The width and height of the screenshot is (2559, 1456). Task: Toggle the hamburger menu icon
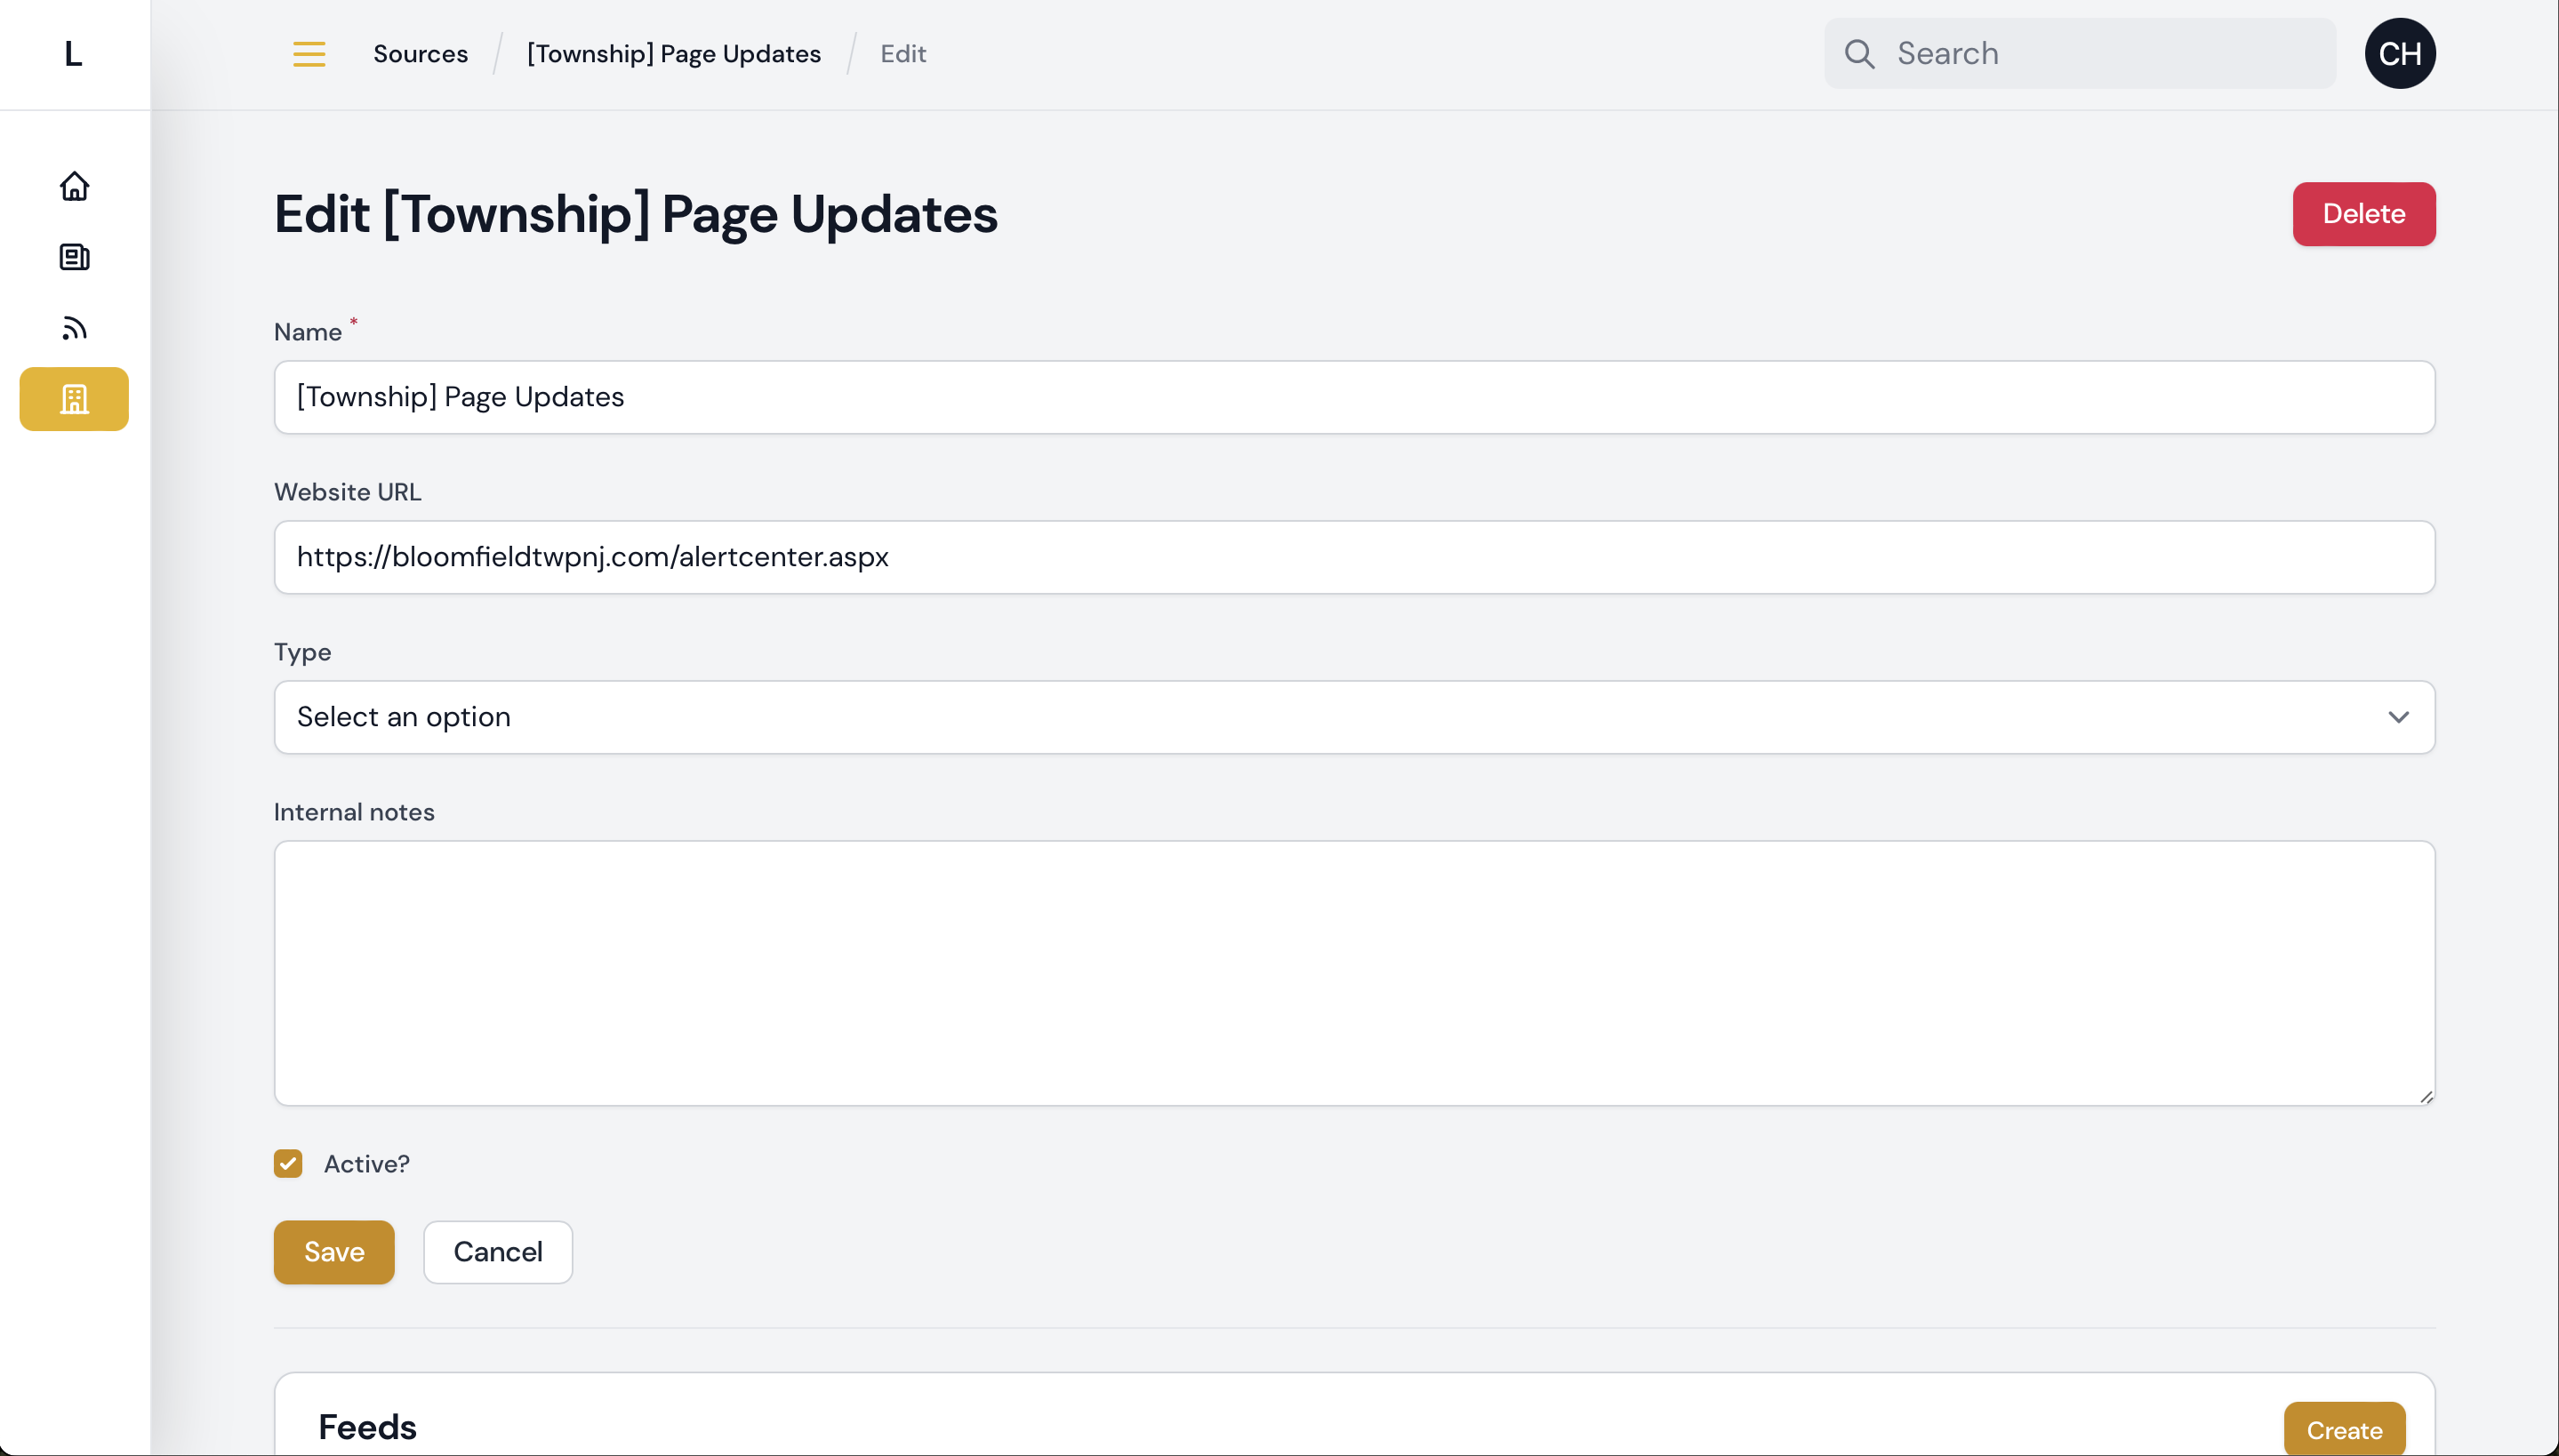[x=309, y=54]
